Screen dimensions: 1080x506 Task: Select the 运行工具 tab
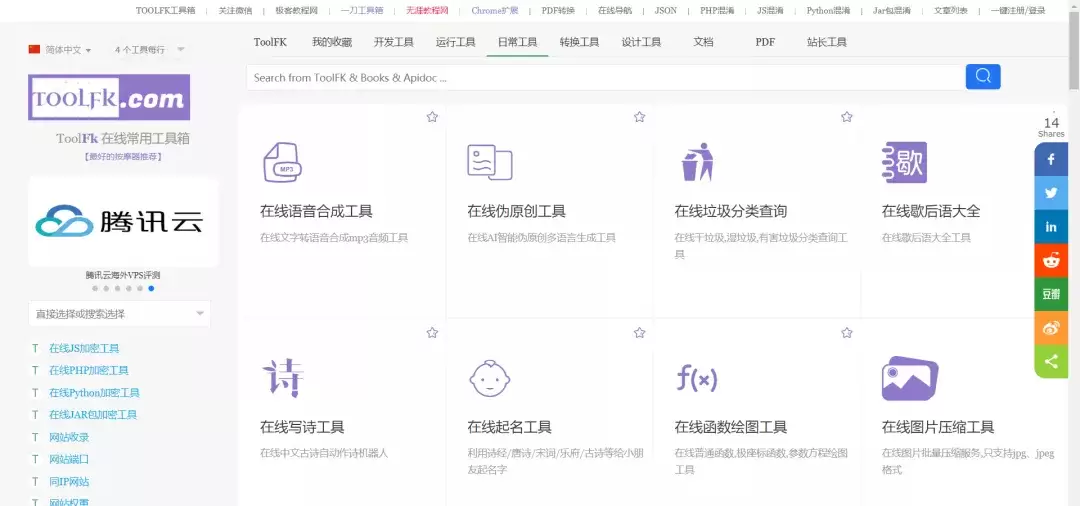[456, 42]
